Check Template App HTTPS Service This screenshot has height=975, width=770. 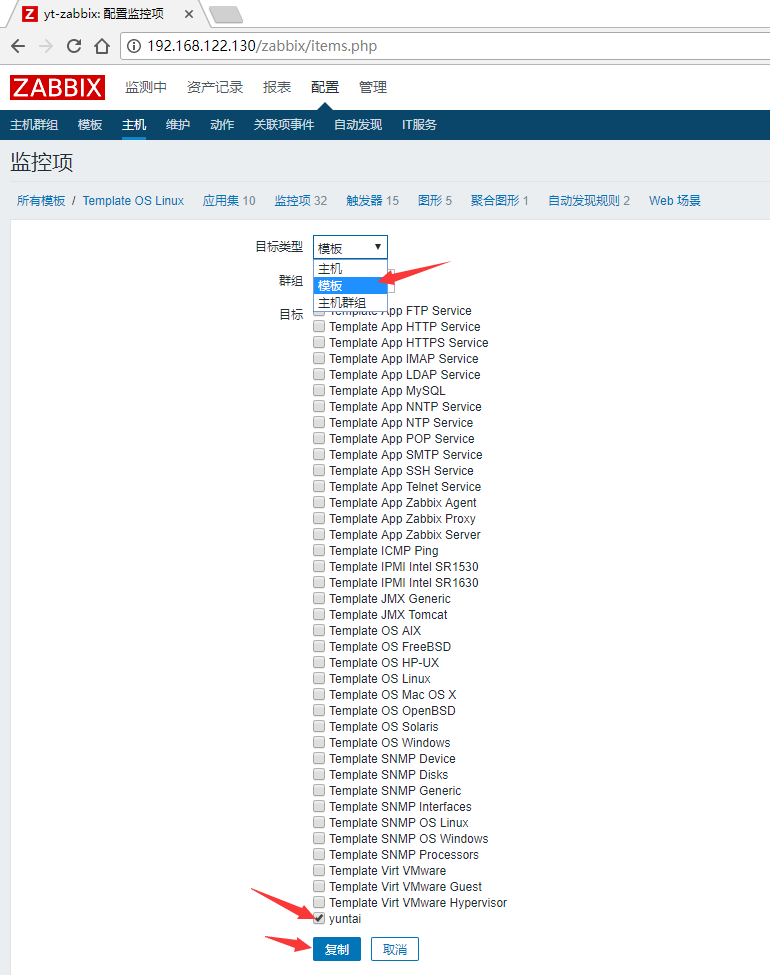(x=319, y=342)
